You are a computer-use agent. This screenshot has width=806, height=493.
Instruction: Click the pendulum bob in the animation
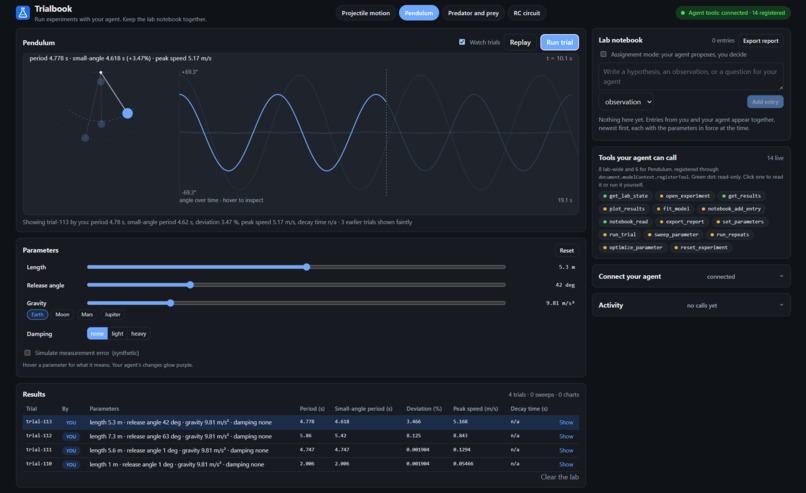[127, 113]
